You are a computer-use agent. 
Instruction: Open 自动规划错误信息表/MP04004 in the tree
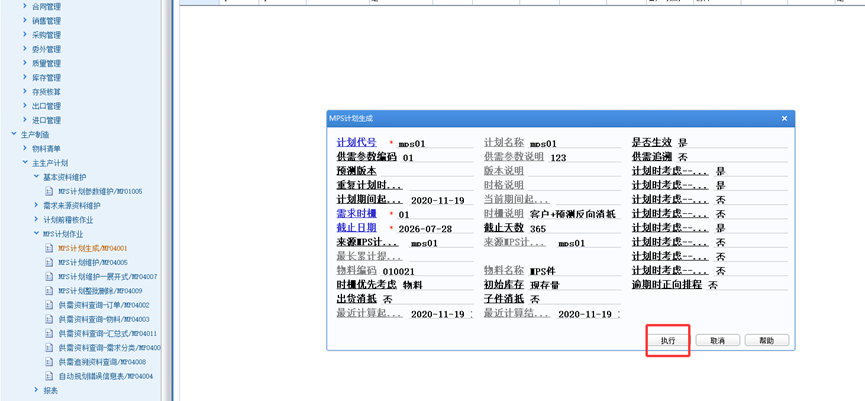click(x=105, y=376)
